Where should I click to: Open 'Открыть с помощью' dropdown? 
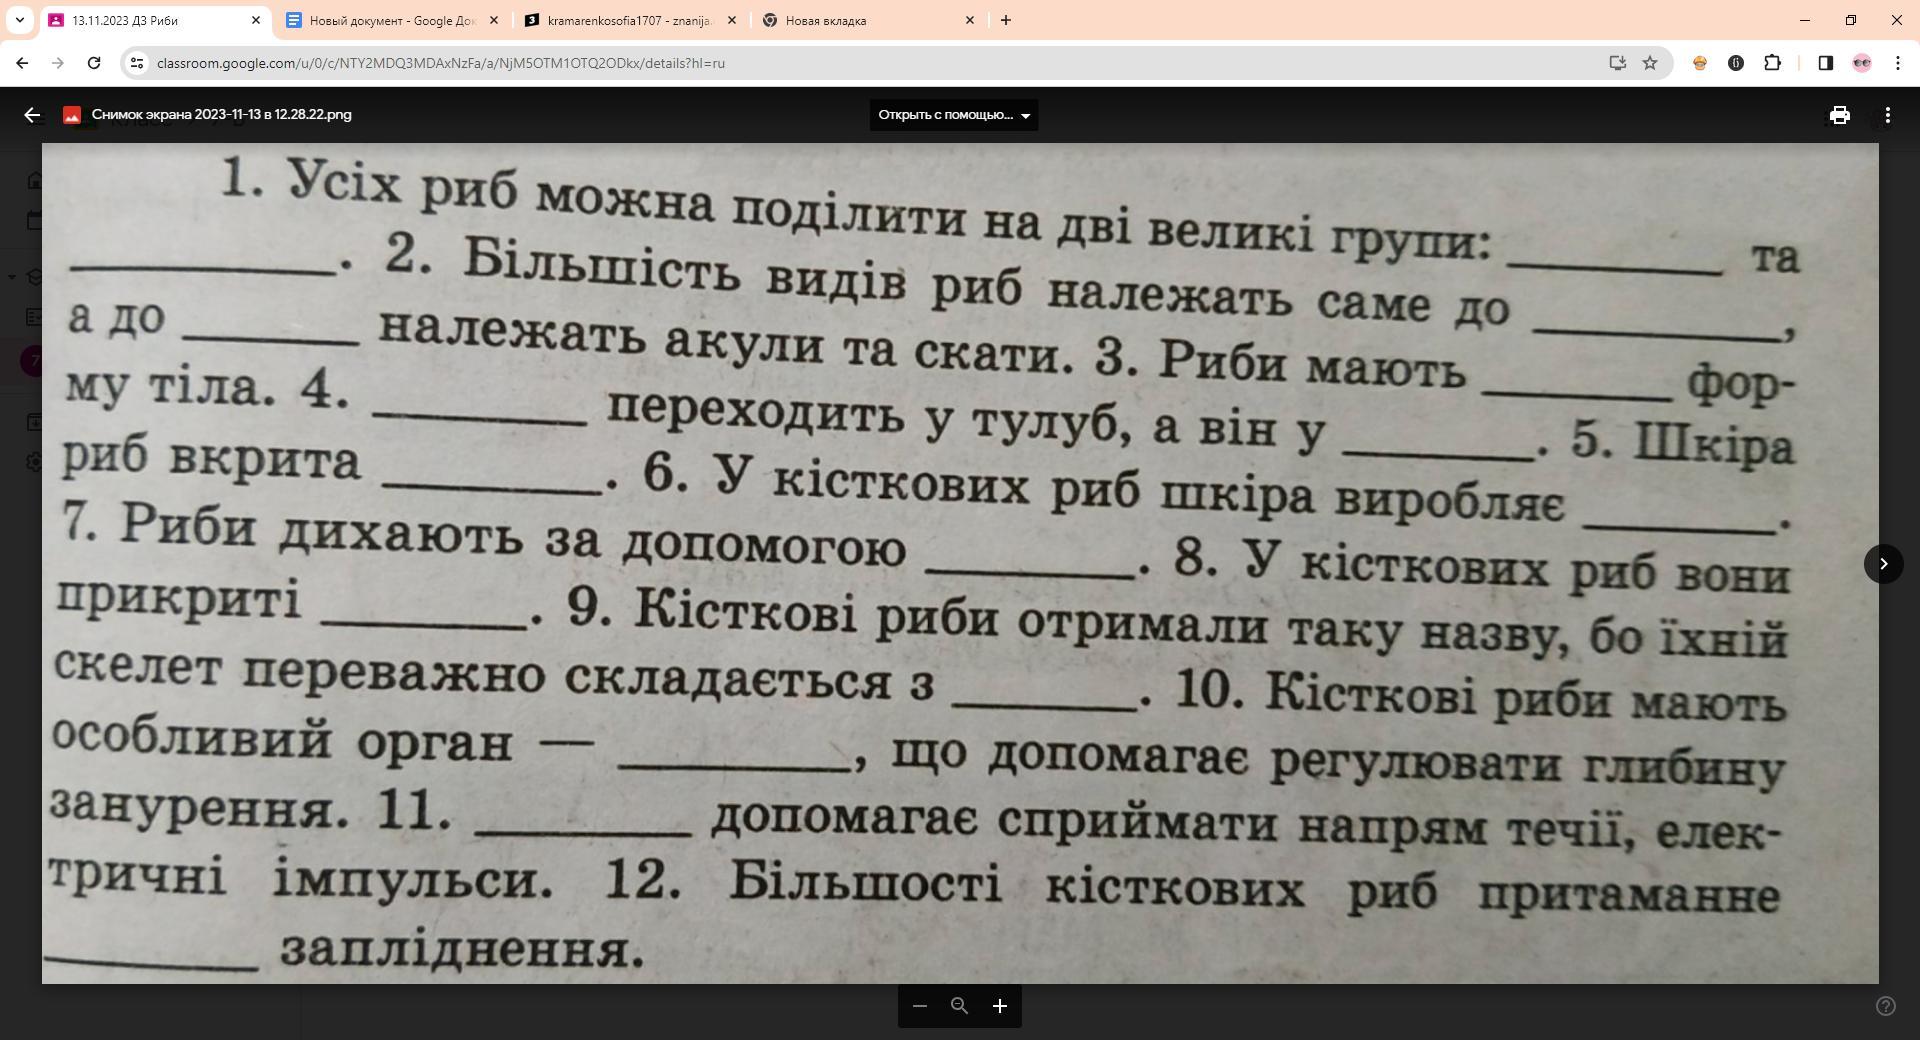tap(954, 115)
